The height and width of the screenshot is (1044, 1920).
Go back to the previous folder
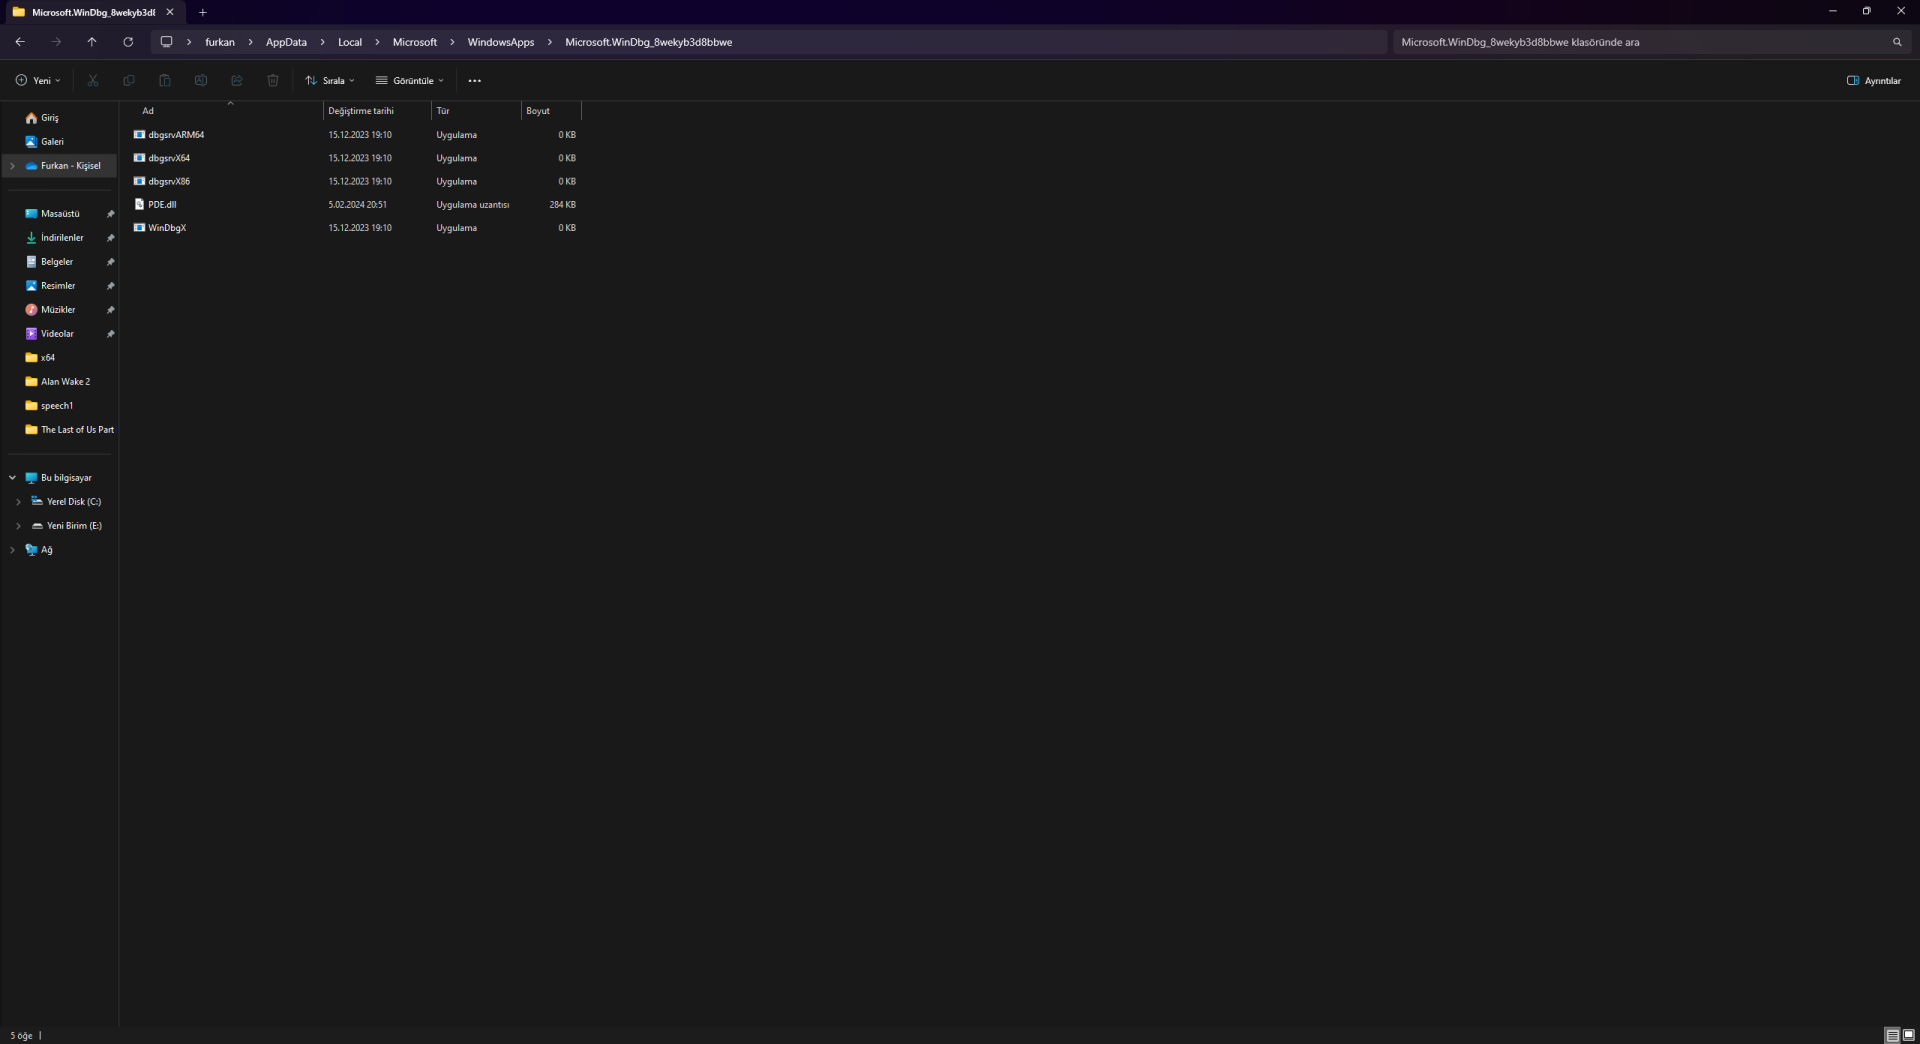pyautogui.click(x=20, y=42)
